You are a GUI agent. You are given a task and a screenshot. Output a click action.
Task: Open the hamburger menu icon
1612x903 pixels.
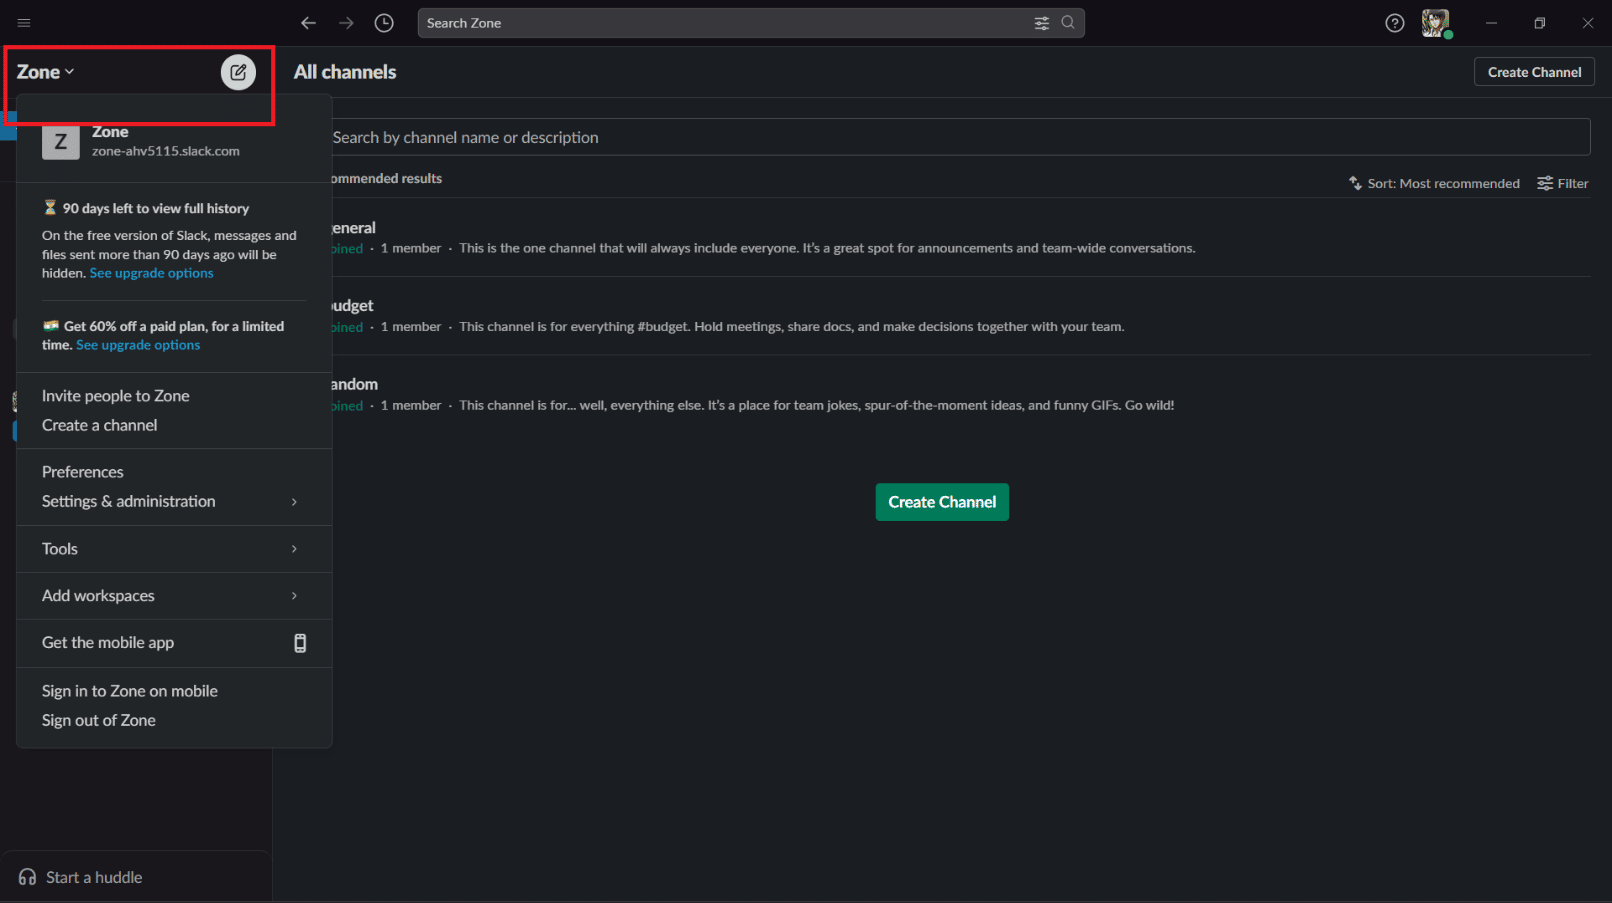pos(24,23)
